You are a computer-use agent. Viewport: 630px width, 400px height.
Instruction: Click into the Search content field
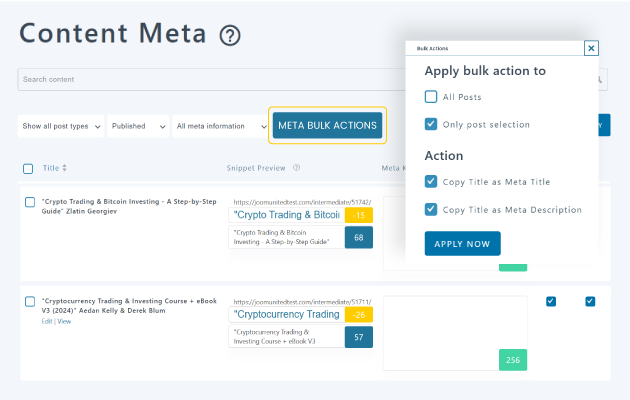(200, 80)
